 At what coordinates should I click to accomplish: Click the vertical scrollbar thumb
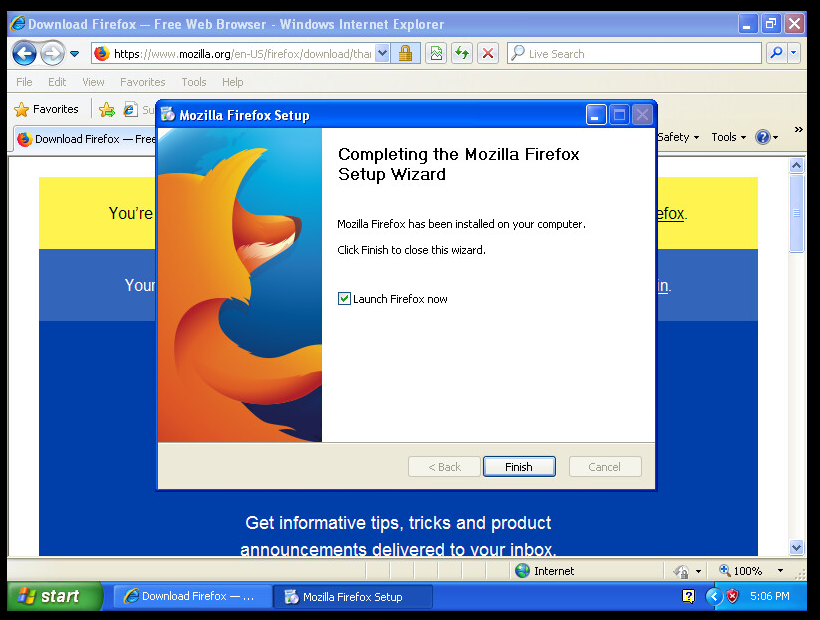(796, 213)
